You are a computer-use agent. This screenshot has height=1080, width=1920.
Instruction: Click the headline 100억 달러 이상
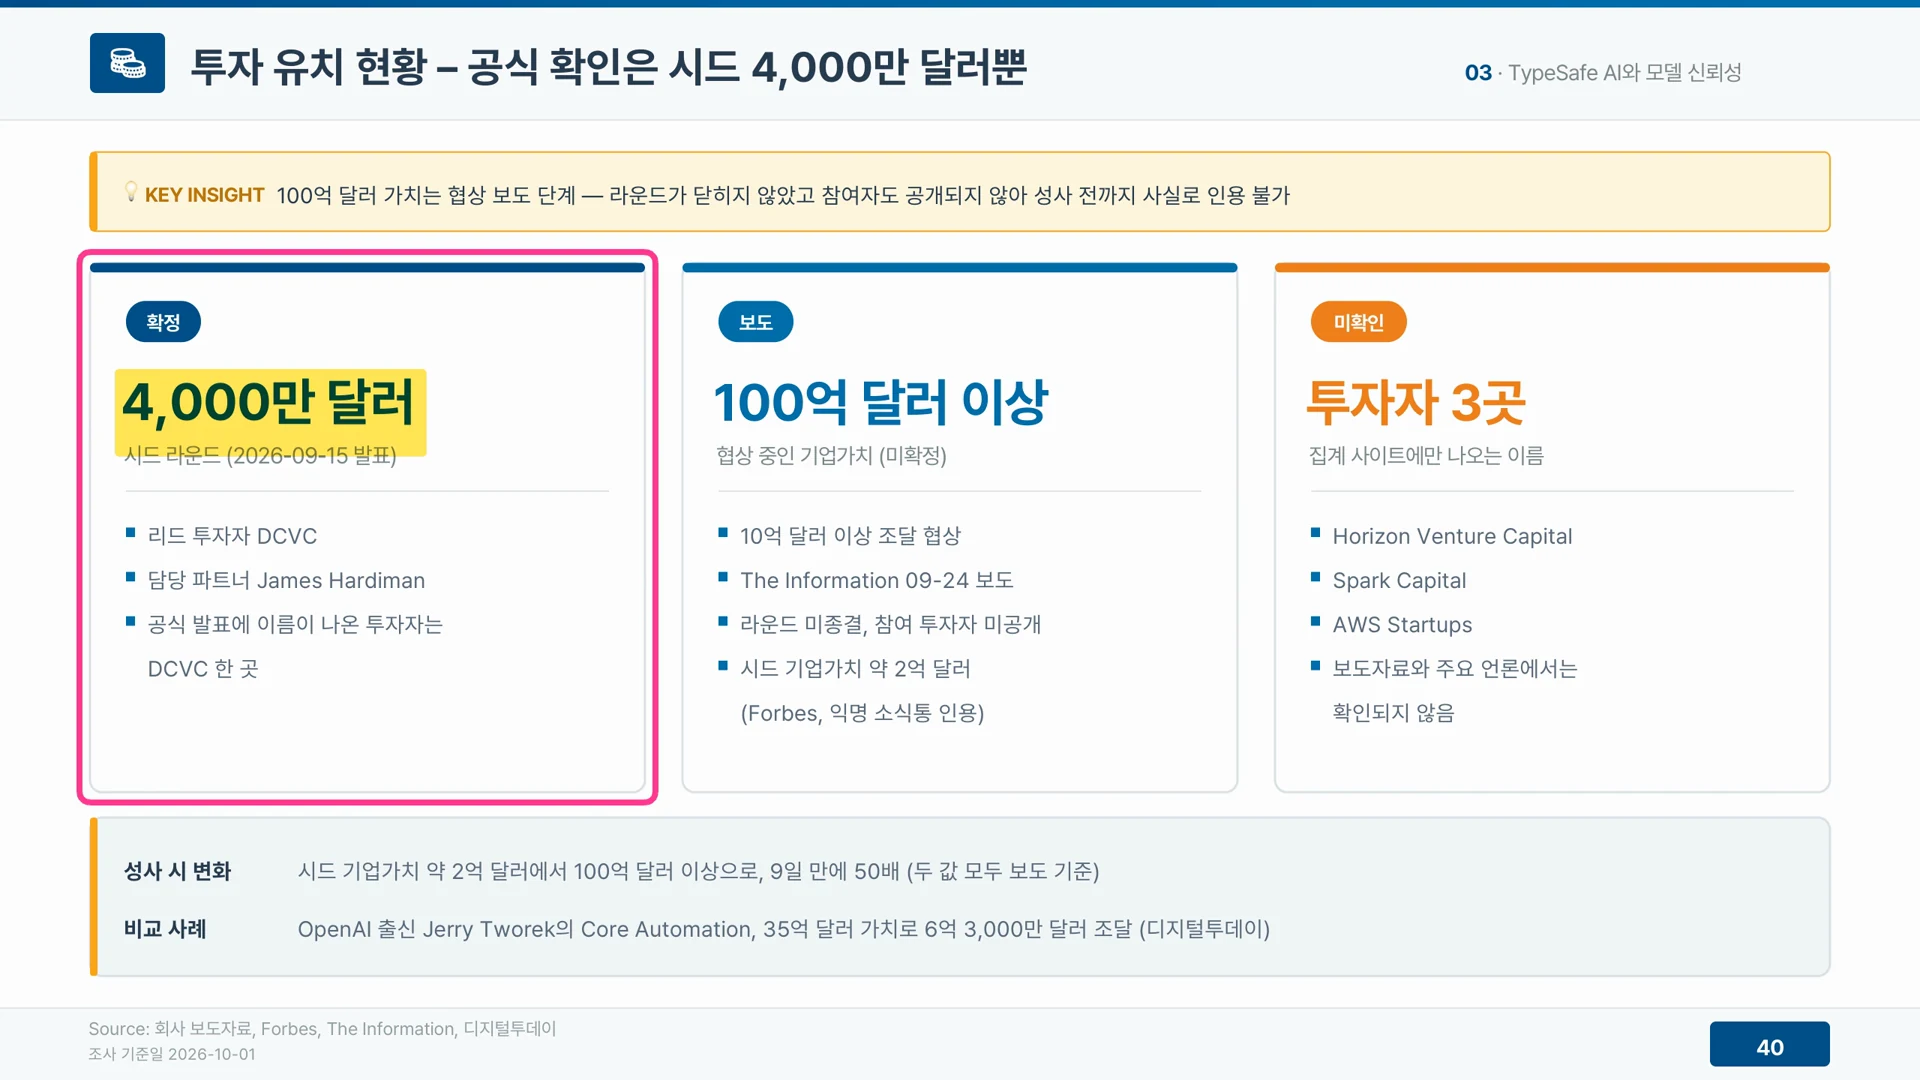[x=881, y=402]
